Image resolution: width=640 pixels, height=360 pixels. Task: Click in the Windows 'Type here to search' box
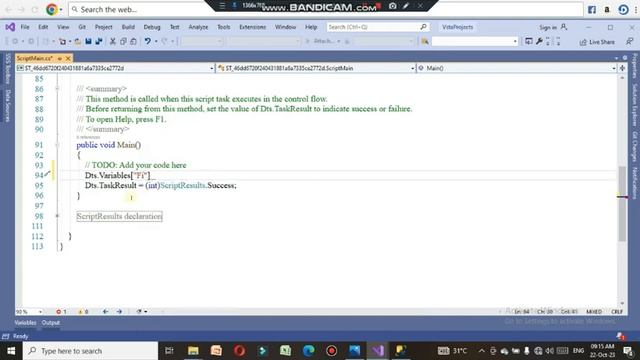coord(91,351)
